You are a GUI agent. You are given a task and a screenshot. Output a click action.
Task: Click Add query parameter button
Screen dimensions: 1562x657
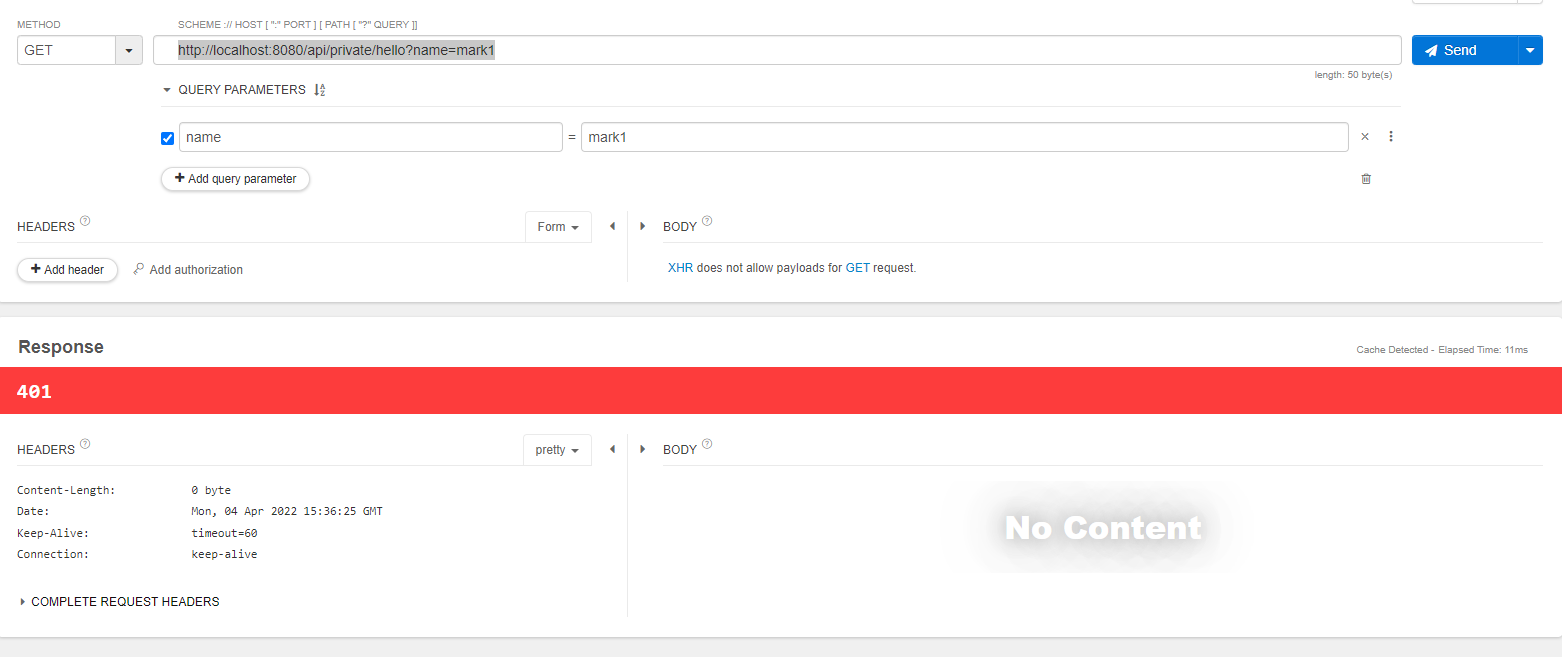click(x=236, y=179)
